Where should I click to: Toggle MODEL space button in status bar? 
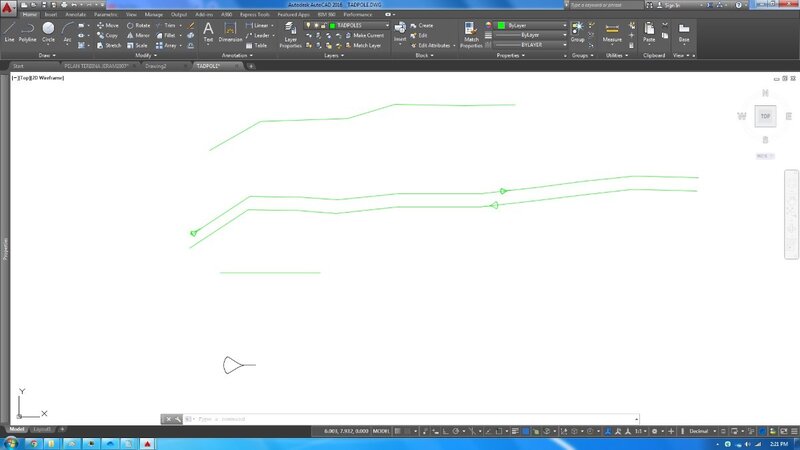coord(381,431)
